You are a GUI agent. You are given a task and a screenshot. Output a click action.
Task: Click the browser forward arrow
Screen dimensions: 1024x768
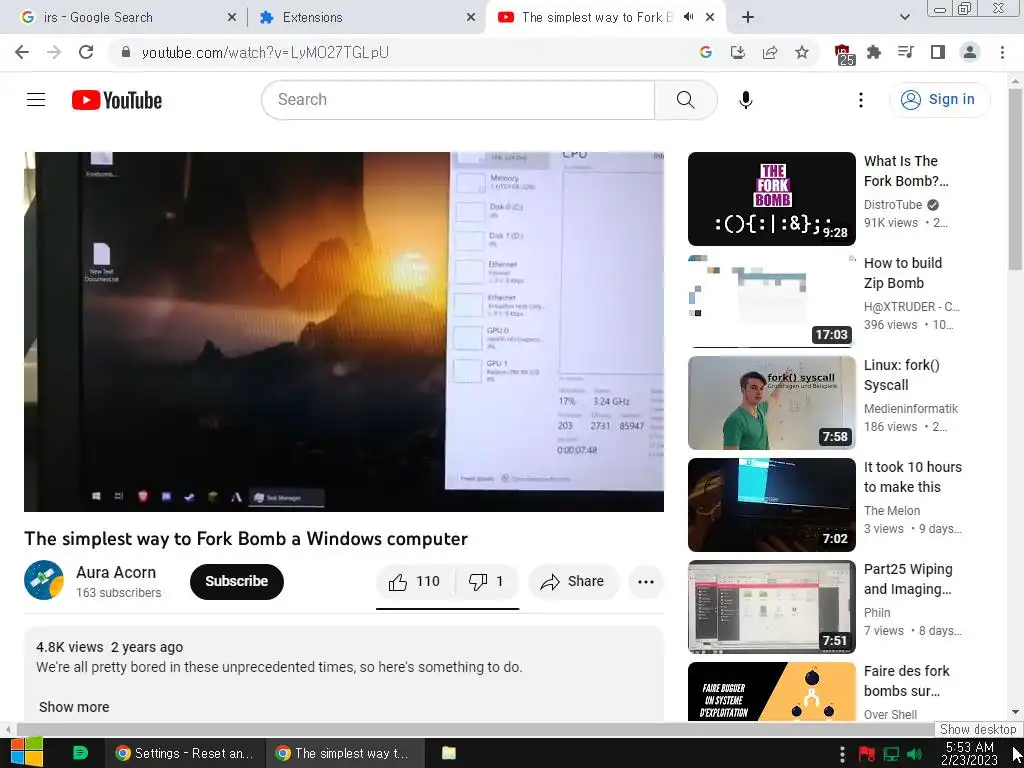[x=54, y=52]
